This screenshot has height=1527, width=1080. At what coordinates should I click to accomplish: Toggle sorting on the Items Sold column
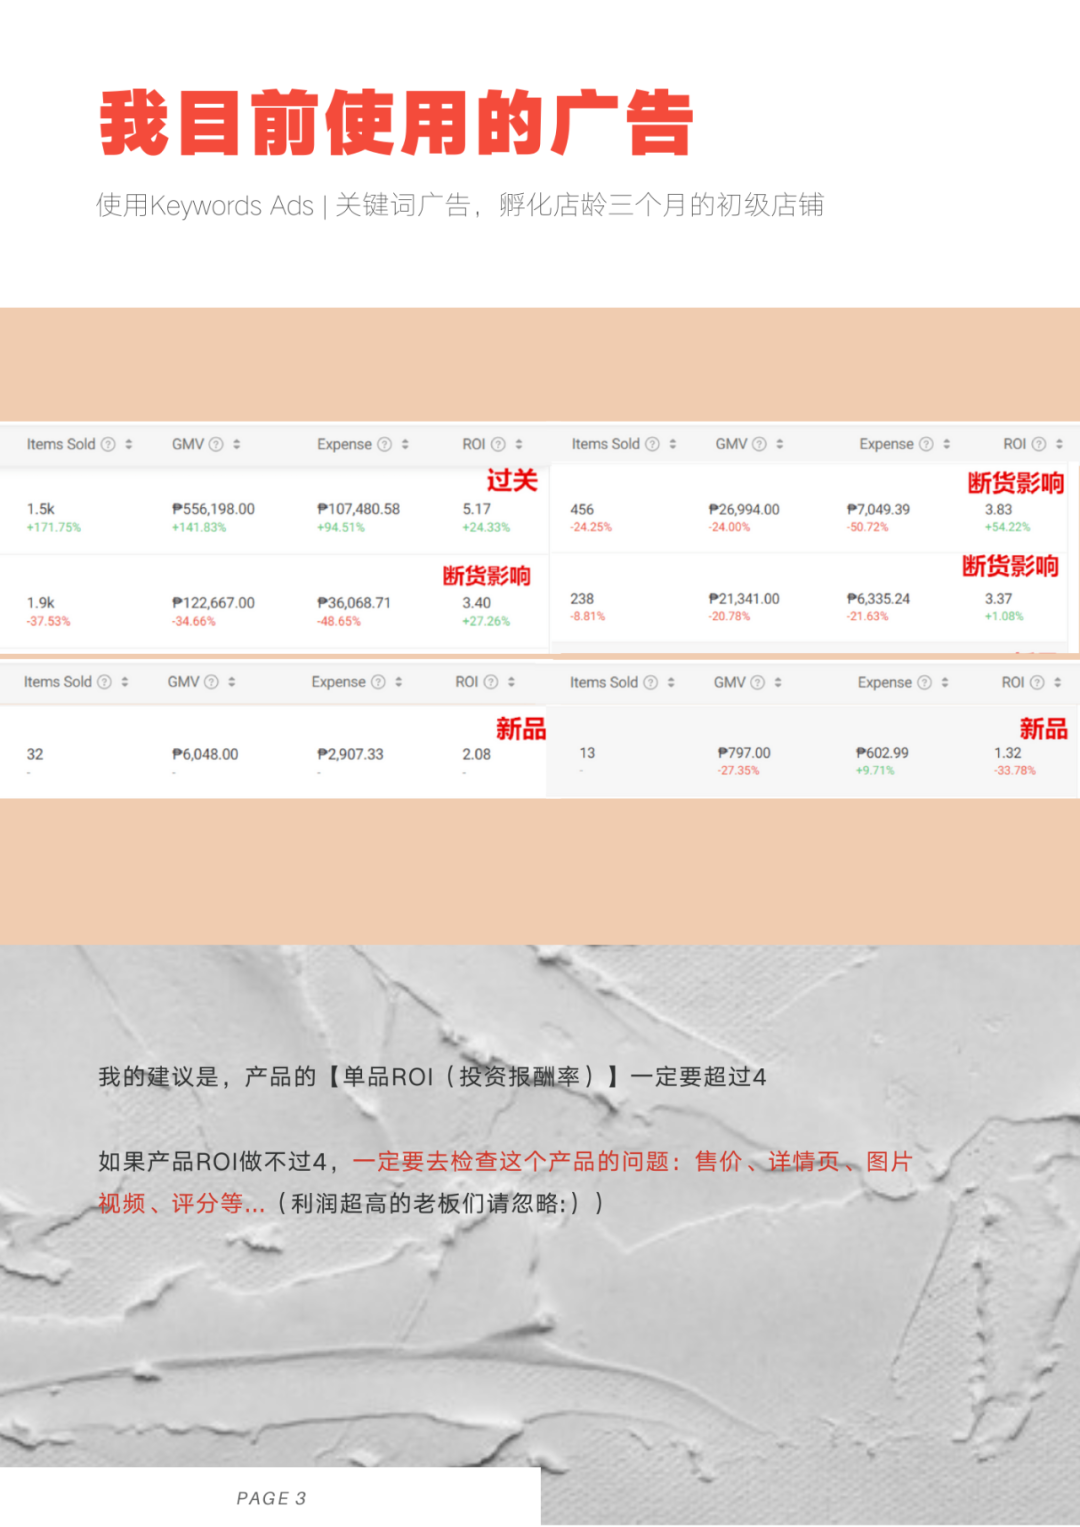click(130, 444)
